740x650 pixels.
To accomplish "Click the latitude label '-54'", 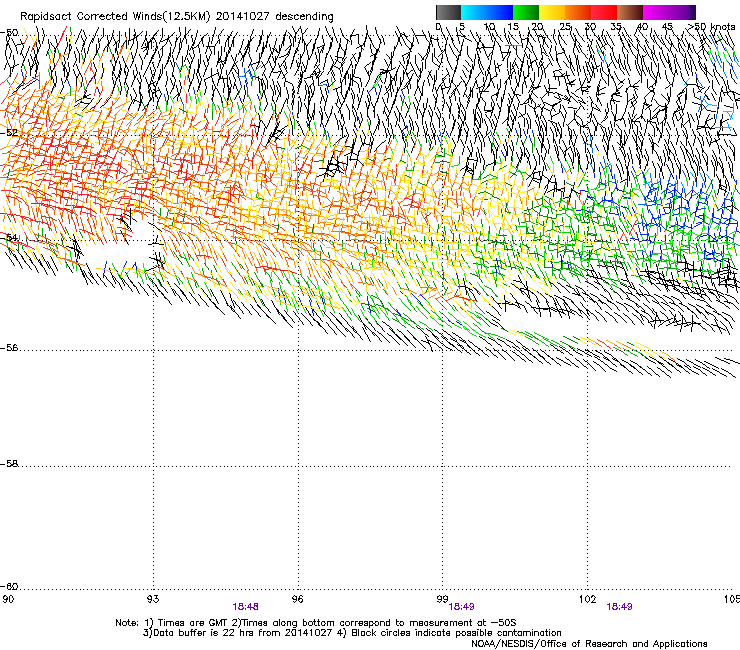I will pyautogui.click(x=9, y=237).
